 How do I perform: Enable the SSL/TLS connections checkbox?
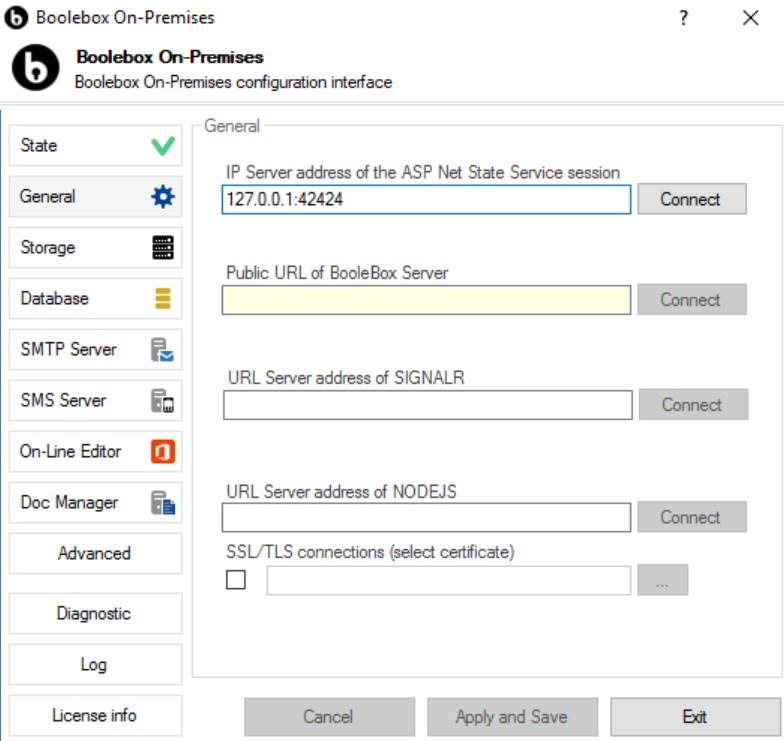[x=236, y=580]
